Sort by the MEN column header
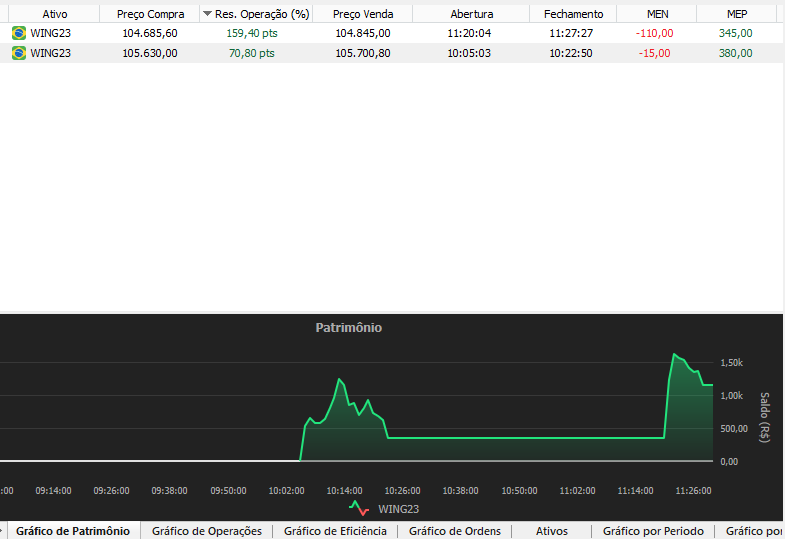This screenshot has width=785, height=539. coord(657,14)
